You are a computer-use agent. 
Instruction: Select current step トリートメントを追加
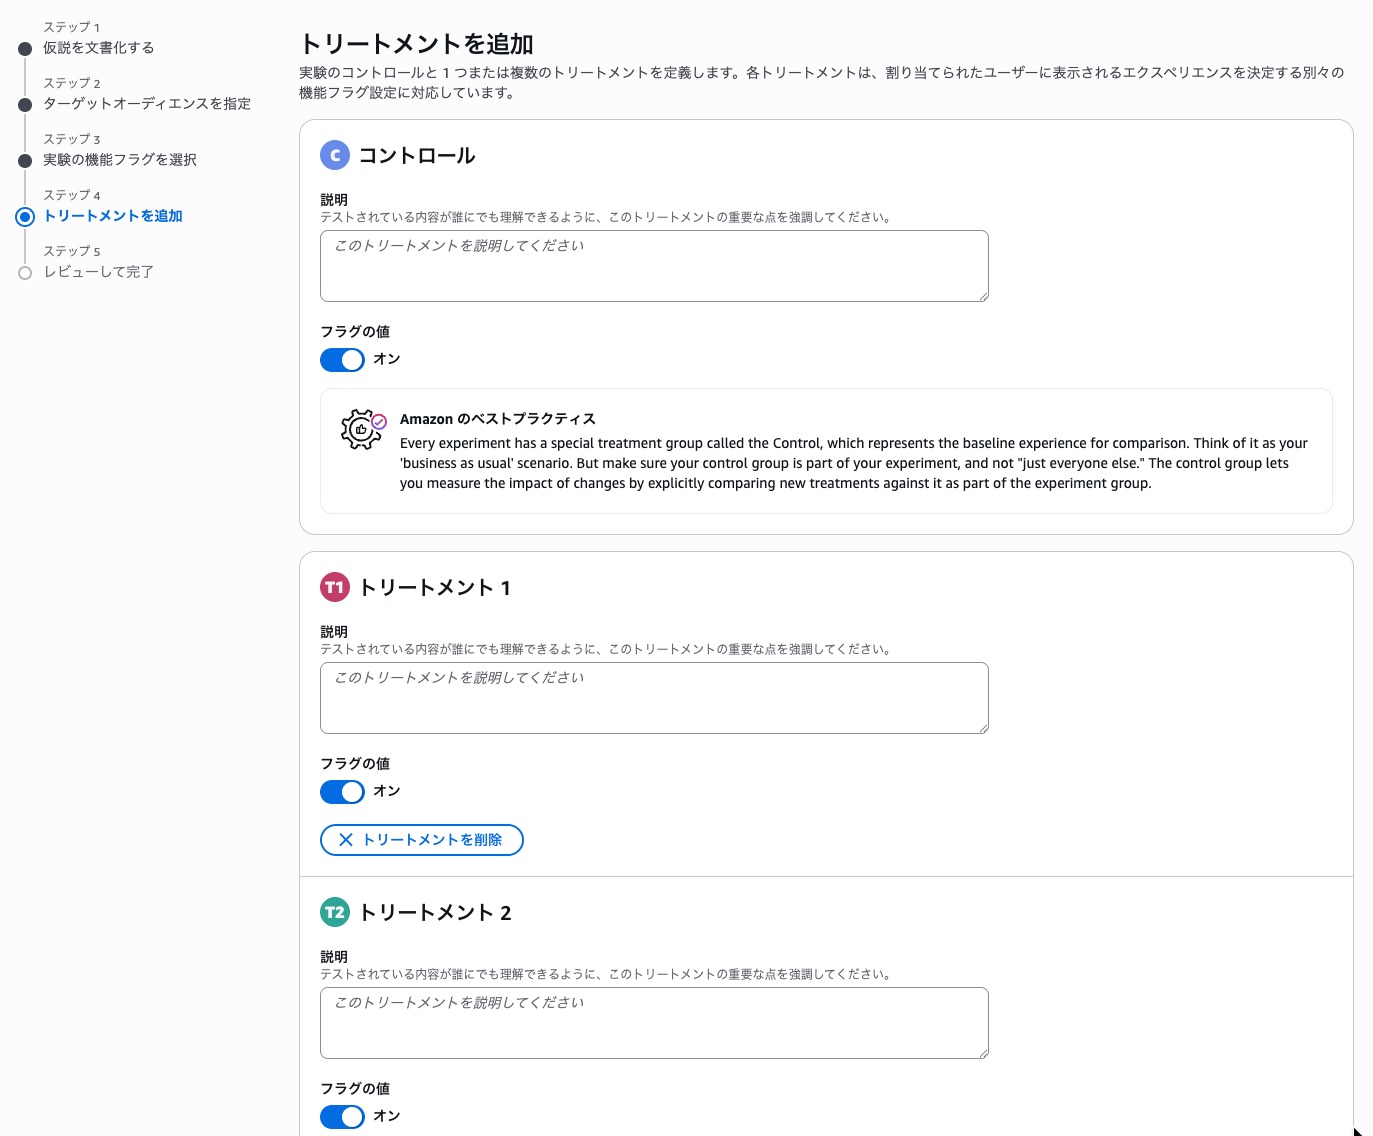(113, 216)
